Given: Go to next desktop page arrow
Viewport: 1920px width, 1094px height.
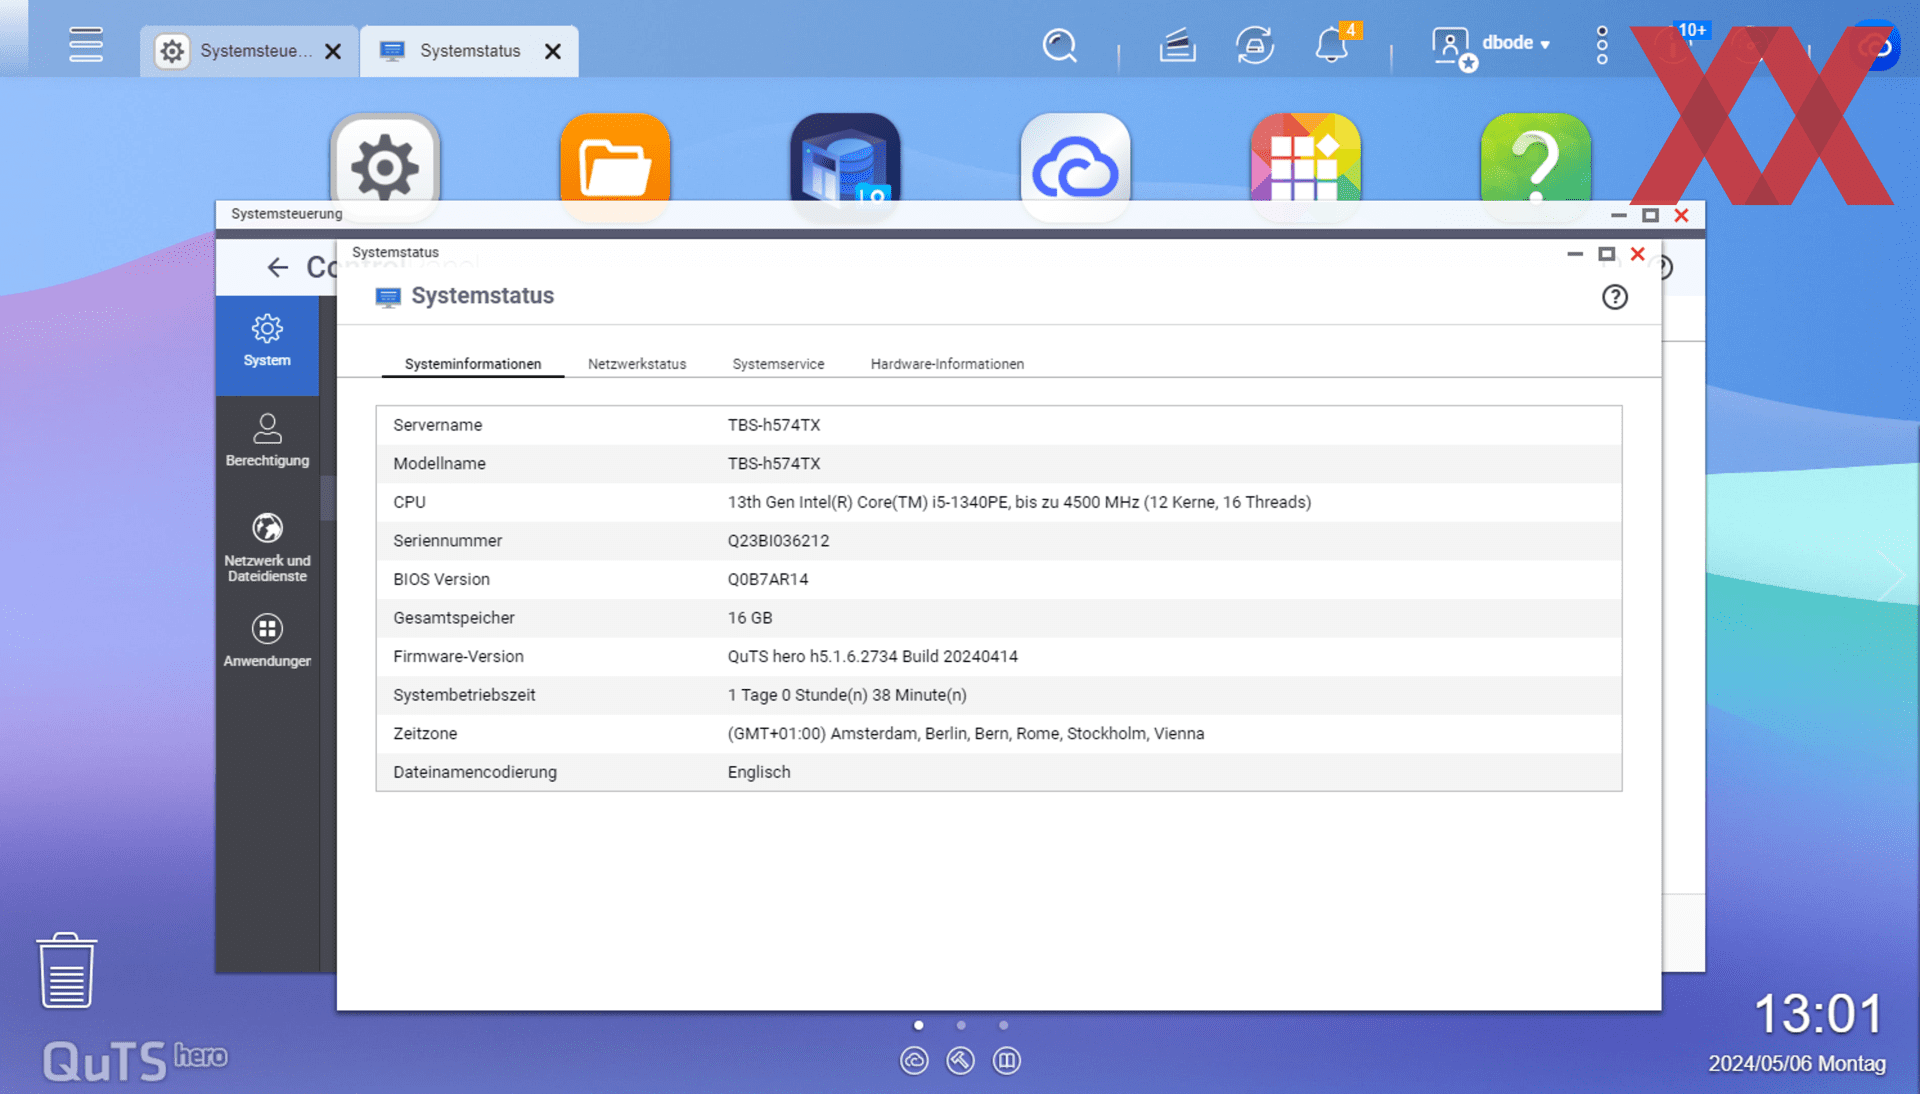Looking at the screenshot, I should tap(1893, 575).
